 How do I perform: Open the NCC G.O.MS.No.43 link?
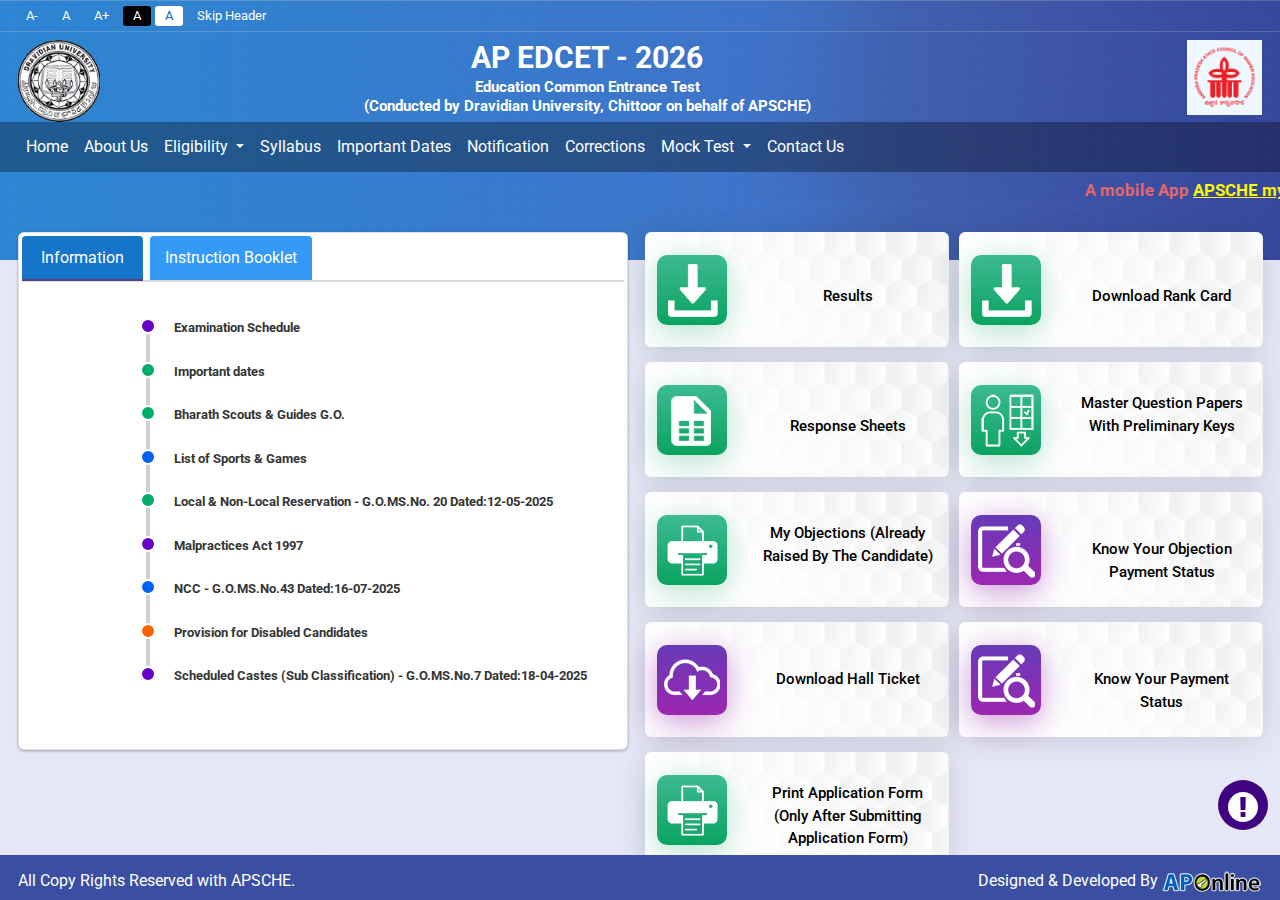(x=287, y=589)
